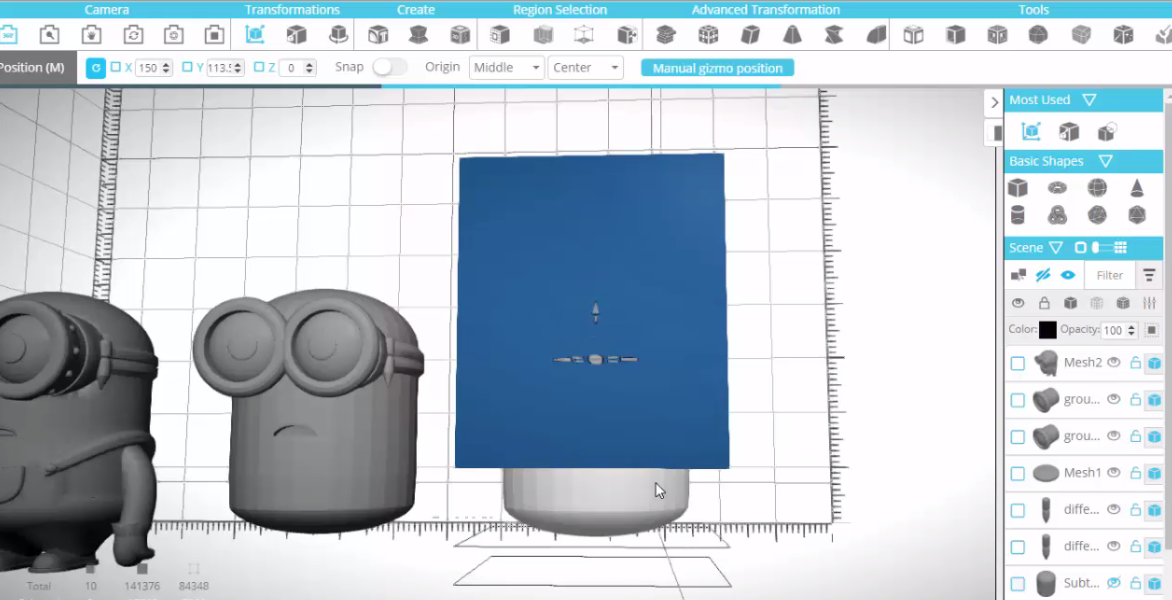Click the Move icon in Most Used
This screenshot has width=1172, height=600.
click(1031, 132)
